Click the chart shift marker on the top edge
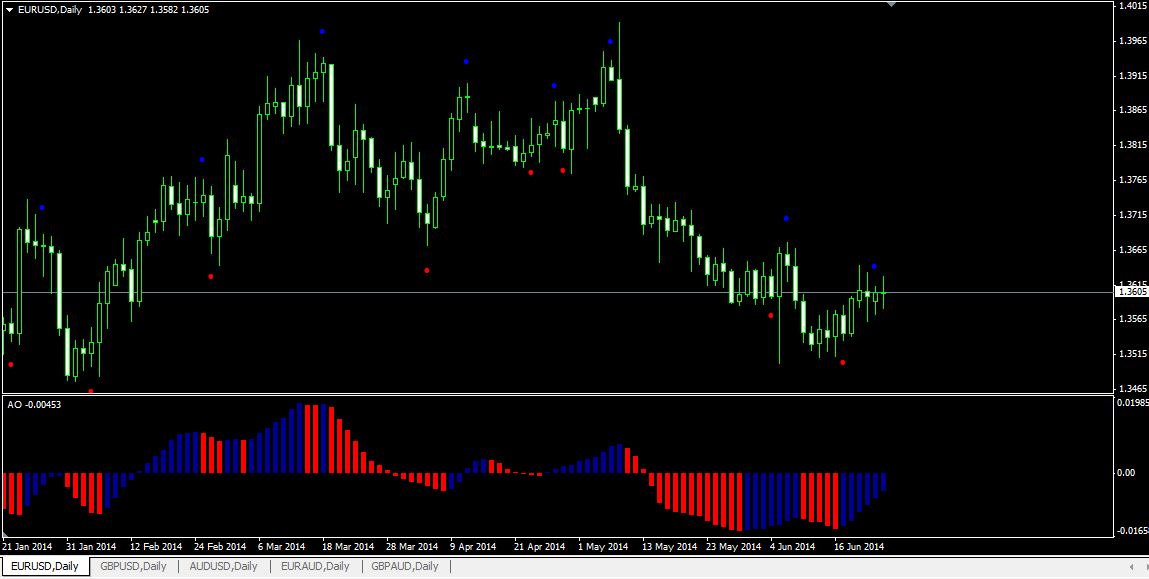The image size is (1149, 579). (x=891, y=4)
